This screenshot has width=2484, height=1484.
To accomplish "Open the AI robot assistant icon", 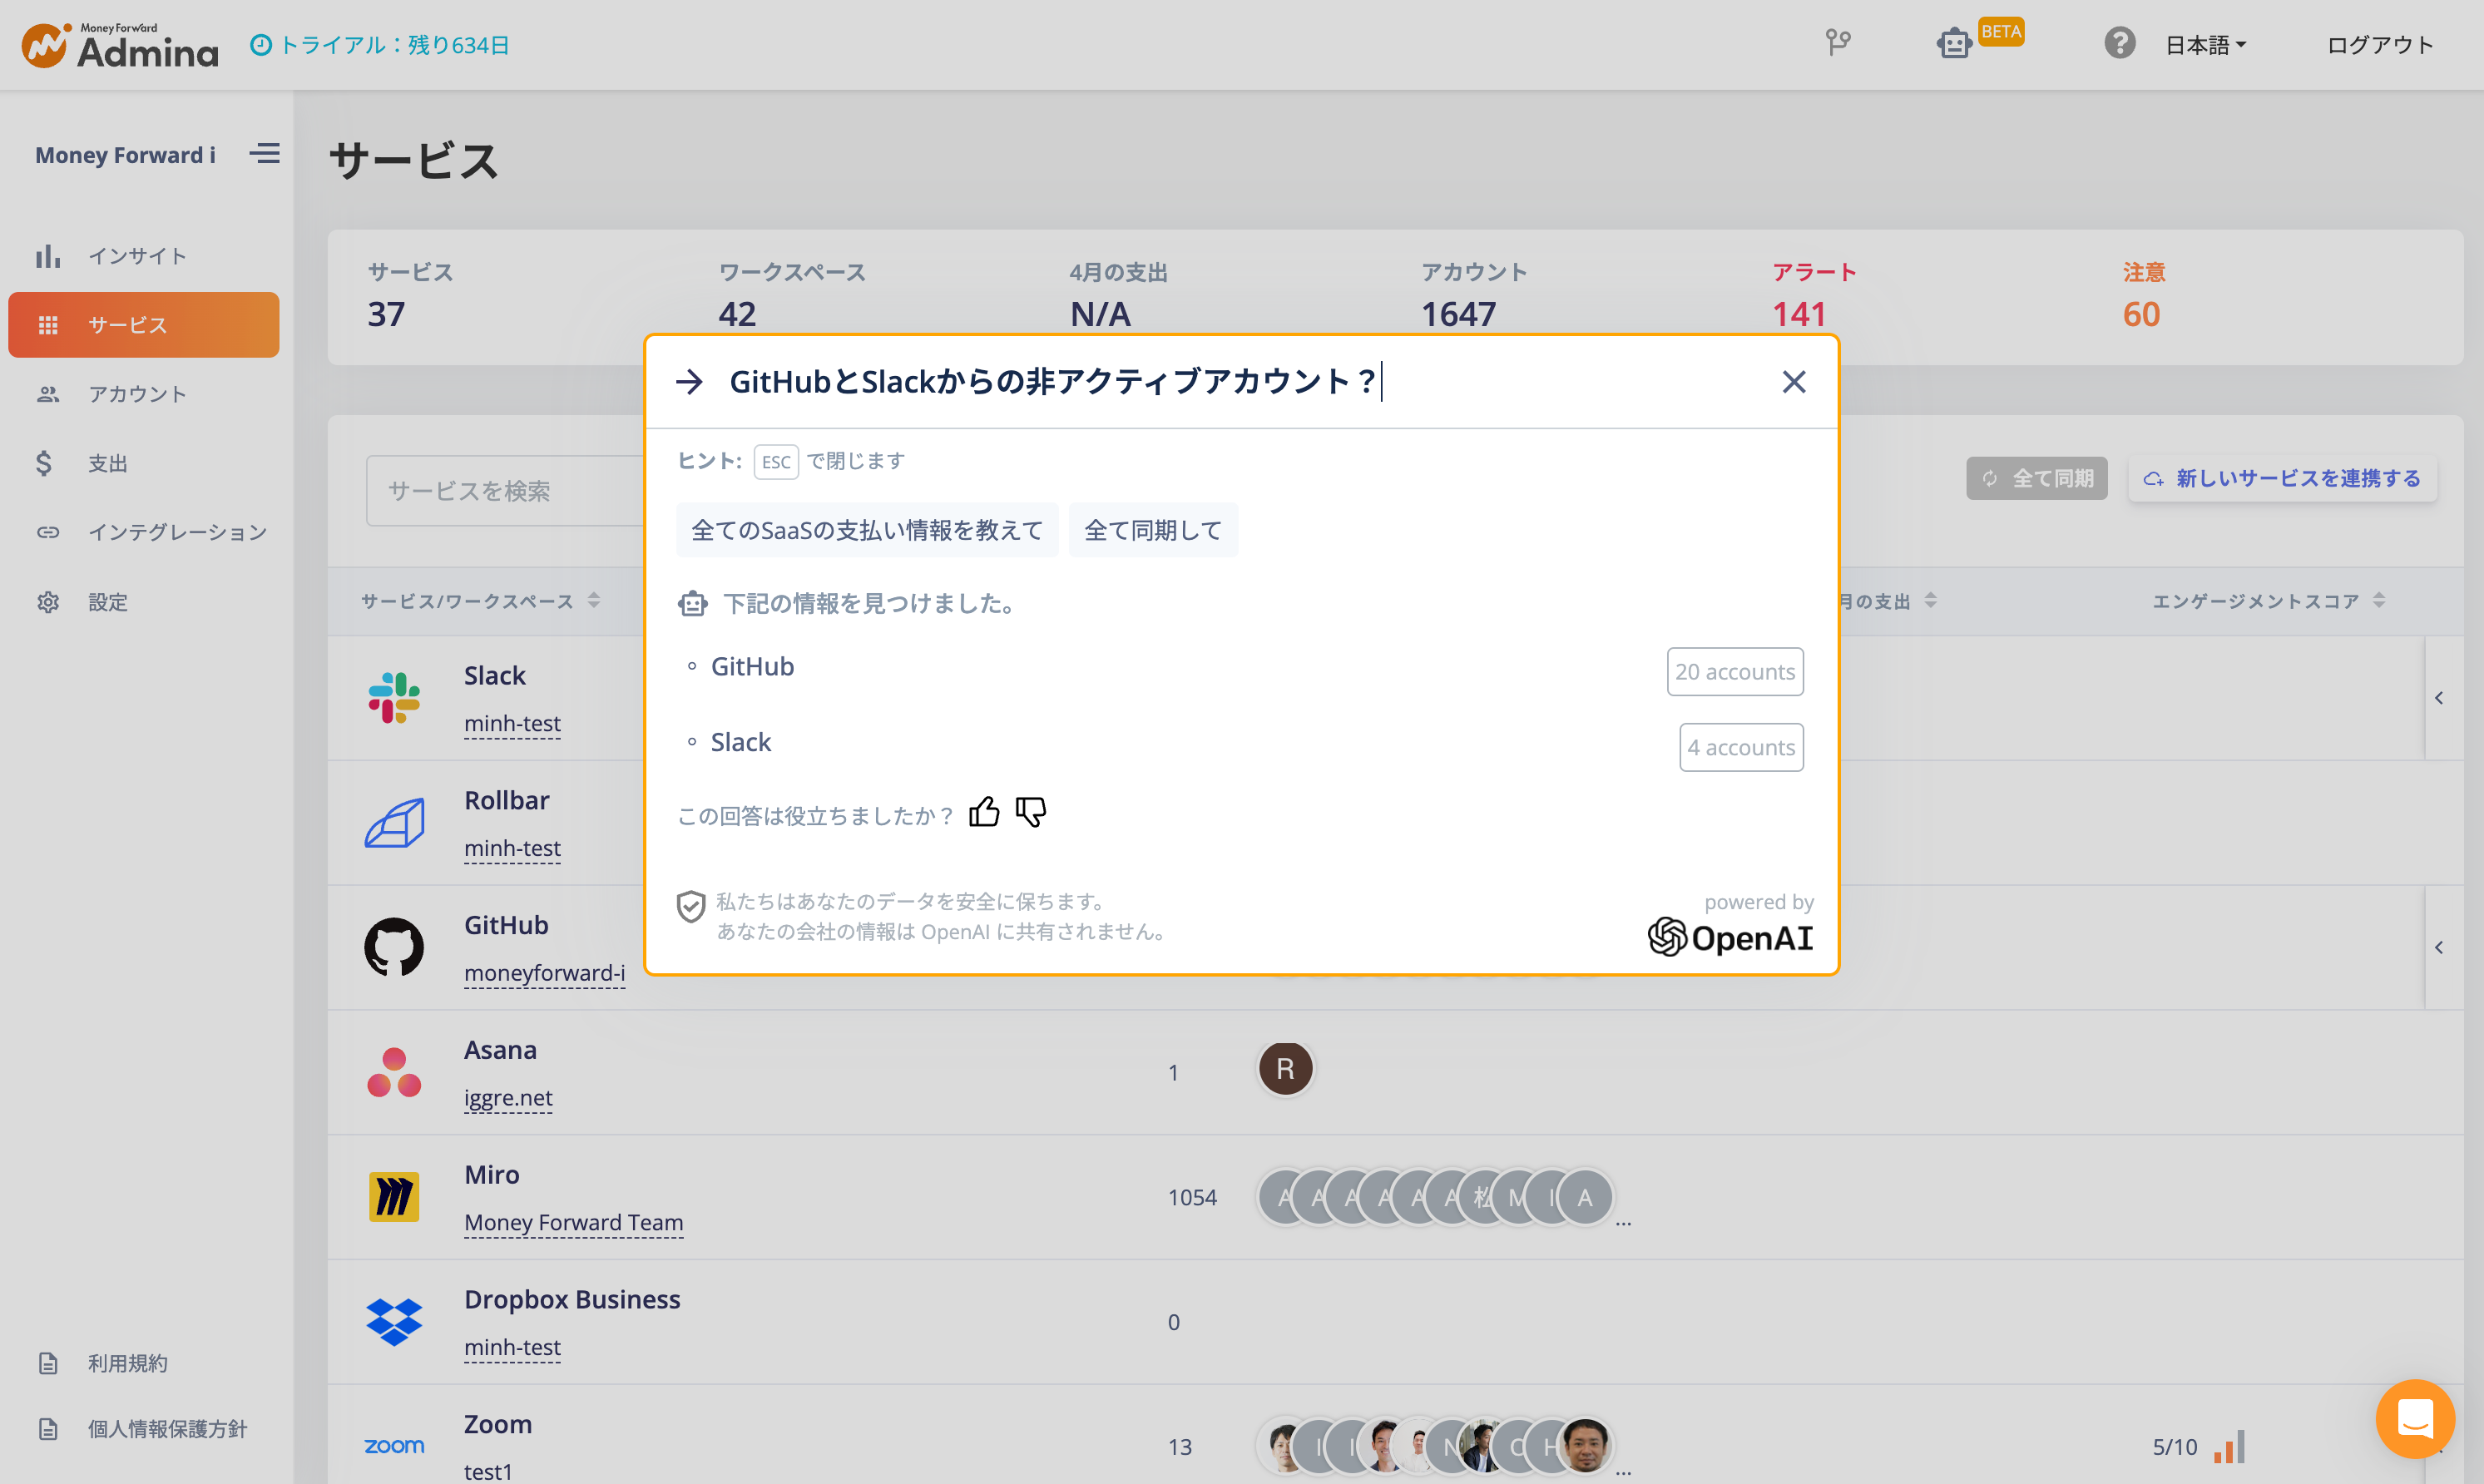I will coord(1953,44).
